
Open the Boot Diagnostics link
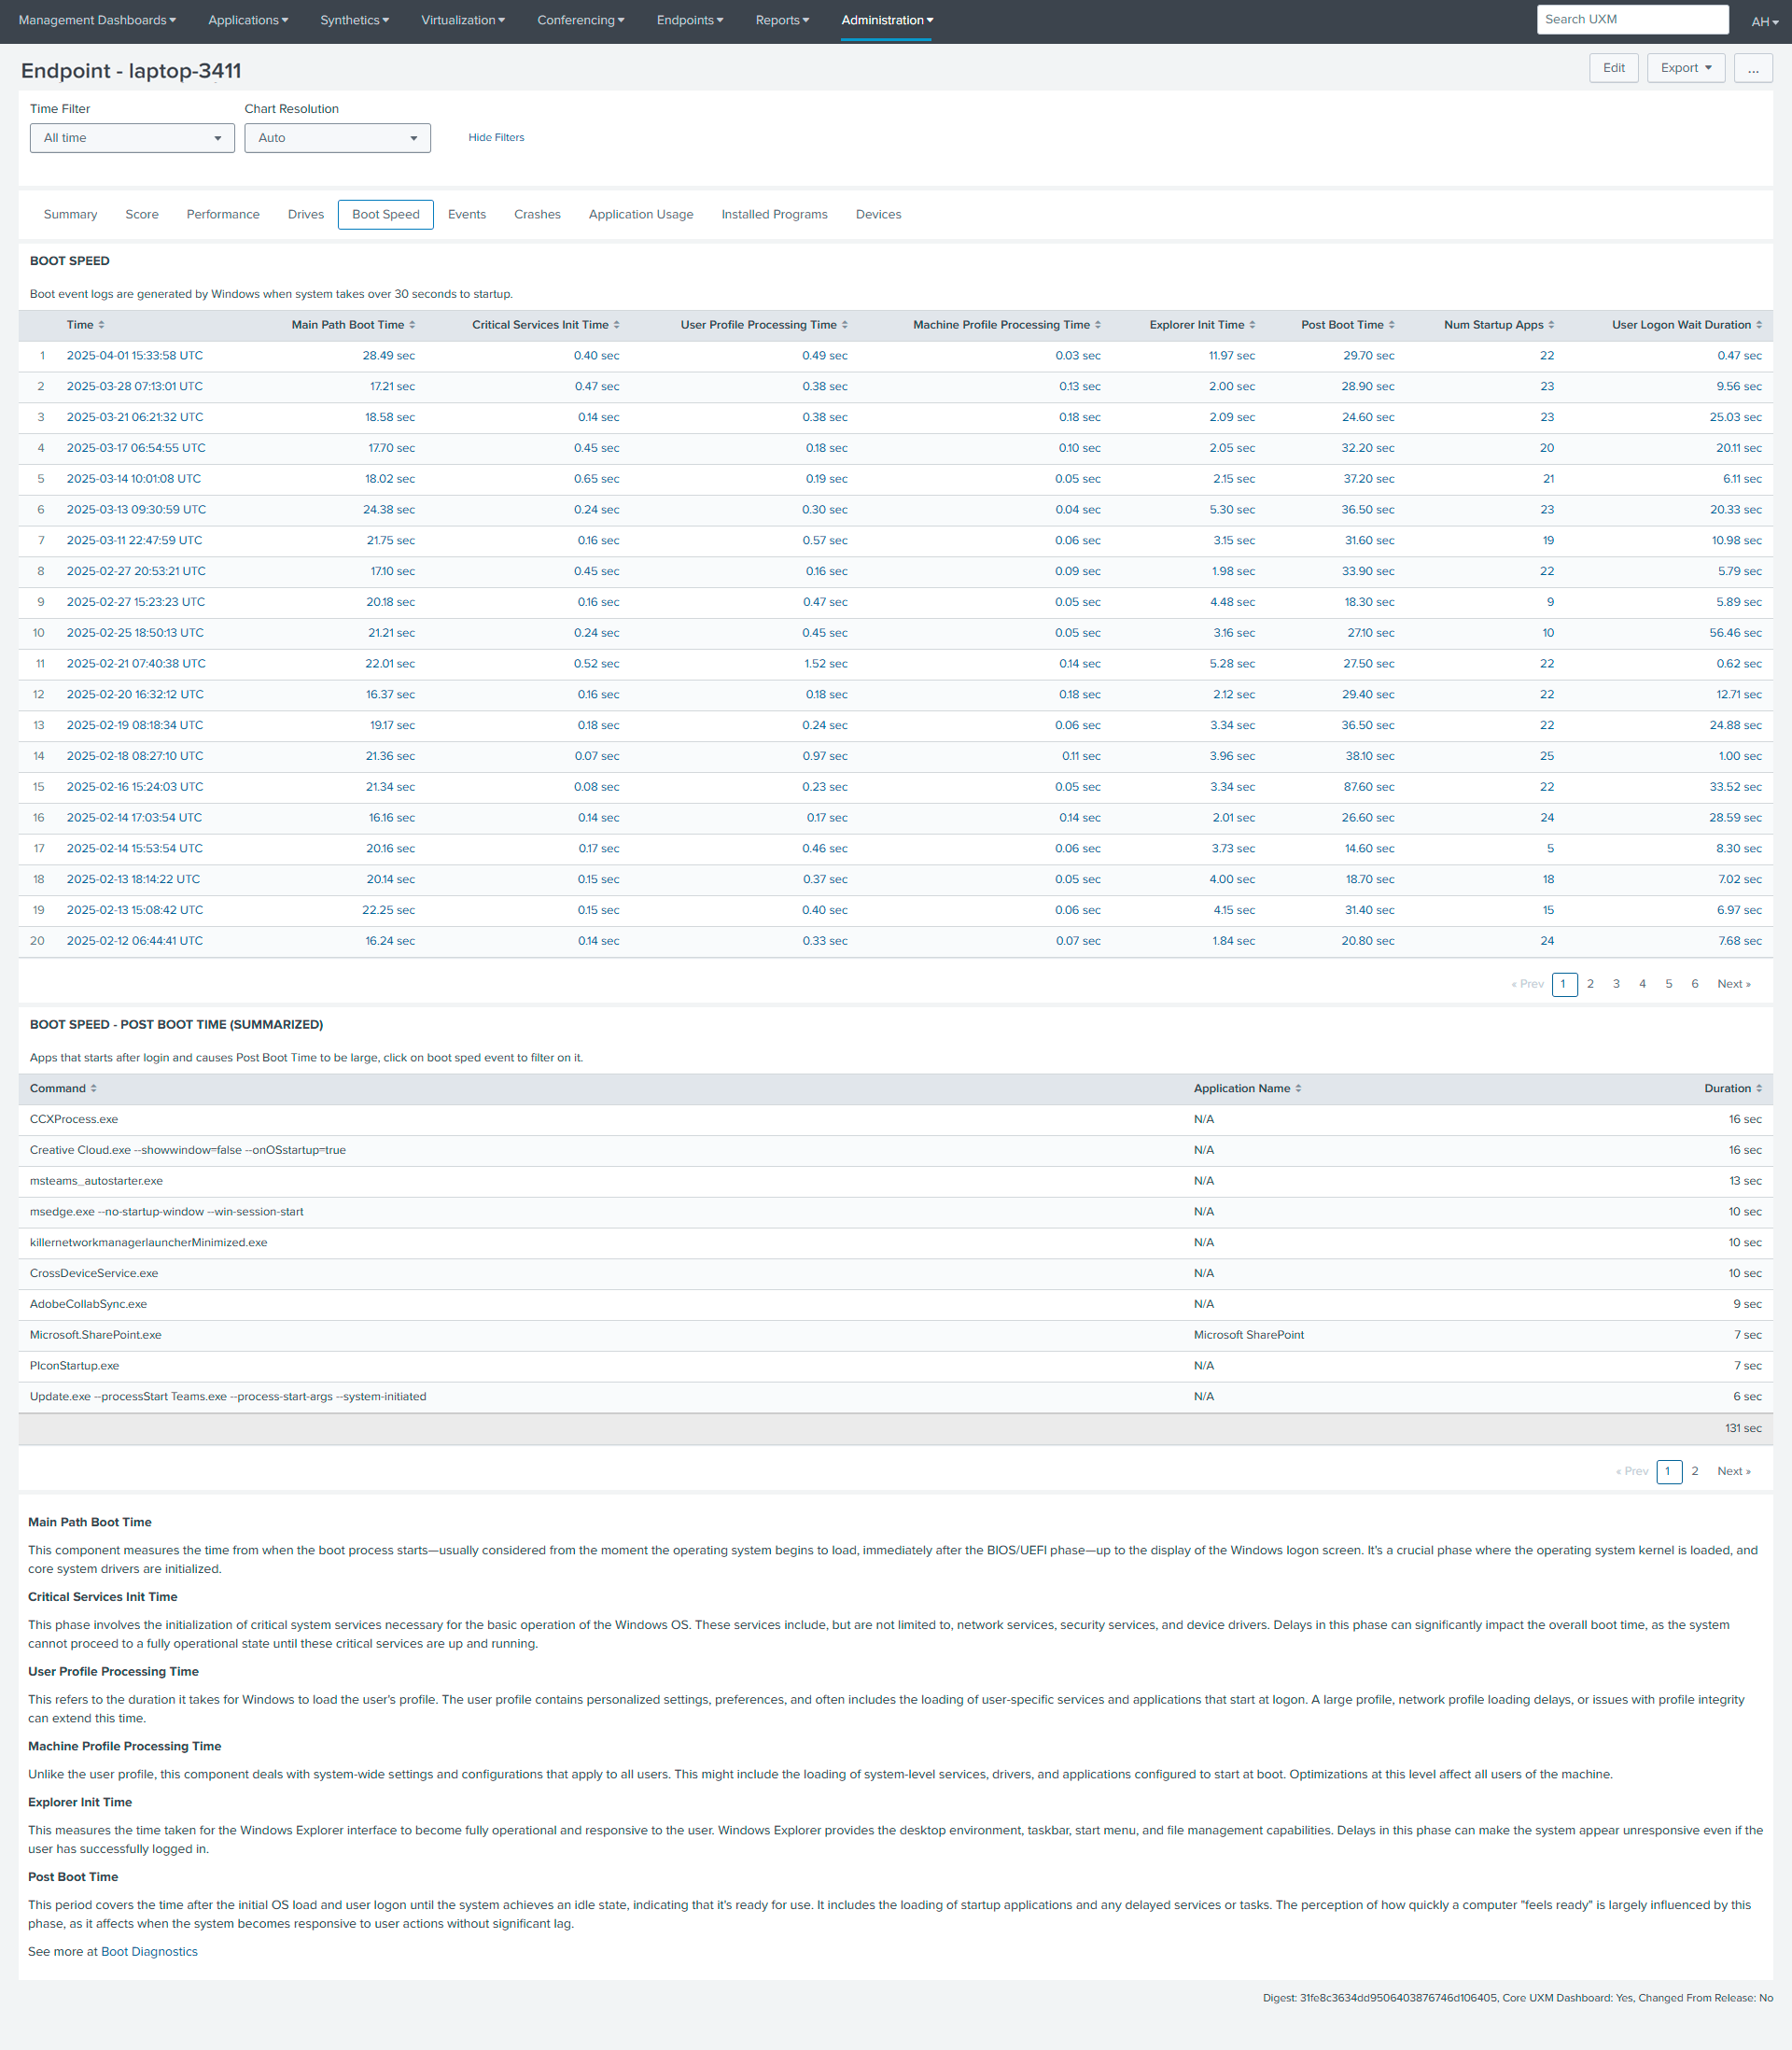[x=149, y=1951]
